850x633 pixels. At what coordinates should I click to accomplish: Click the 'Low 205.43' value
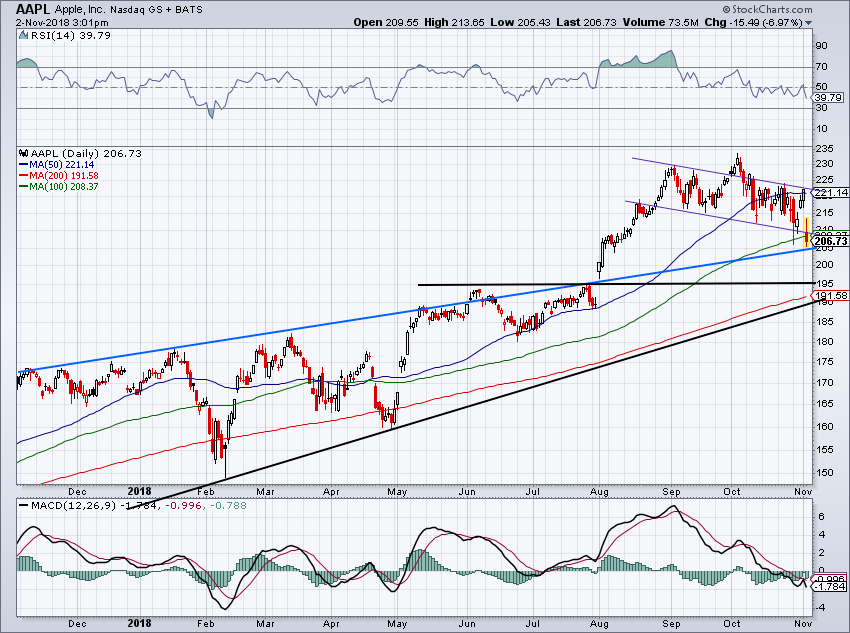click(520, 23)
